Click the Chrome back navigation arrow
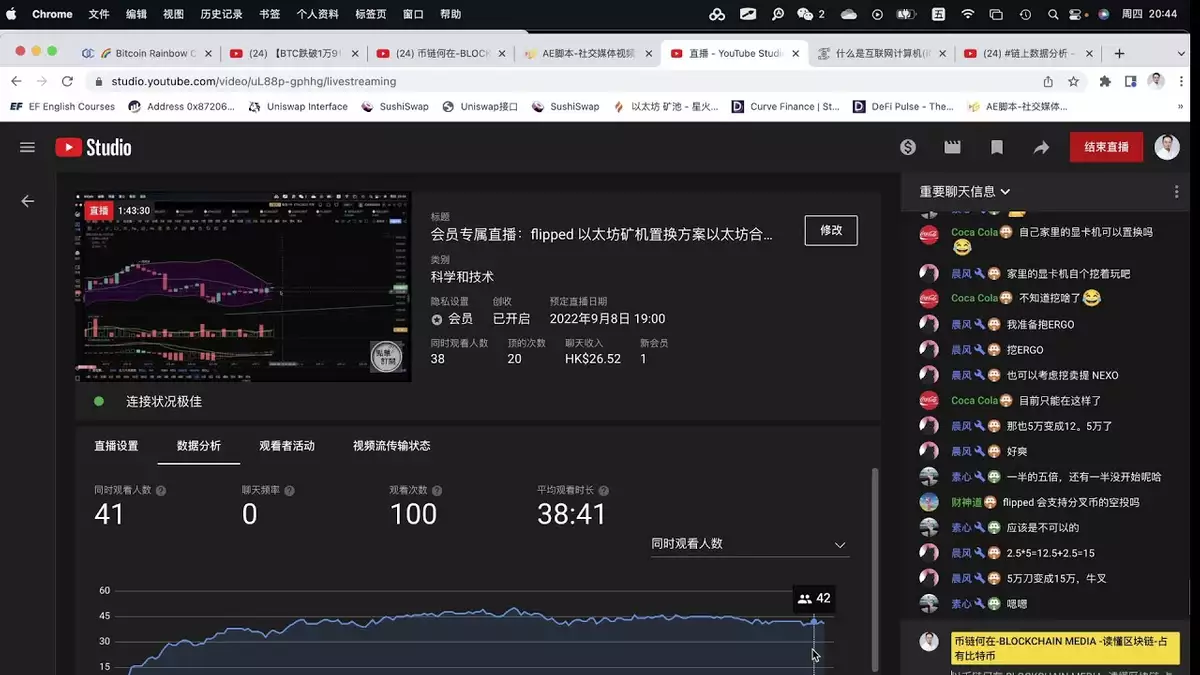 tap(17, 81)
